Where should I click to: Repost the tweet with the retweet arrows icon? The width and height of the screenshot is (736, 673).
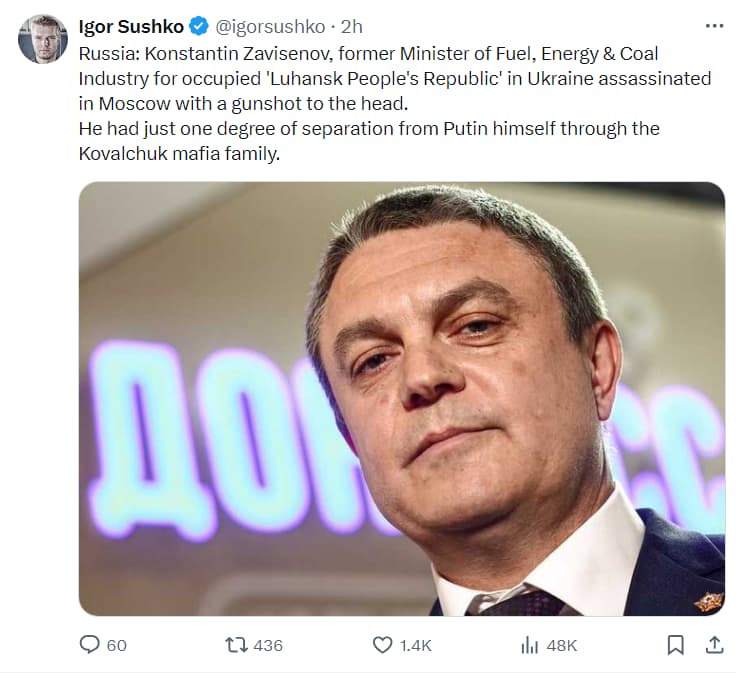[236, 645]
